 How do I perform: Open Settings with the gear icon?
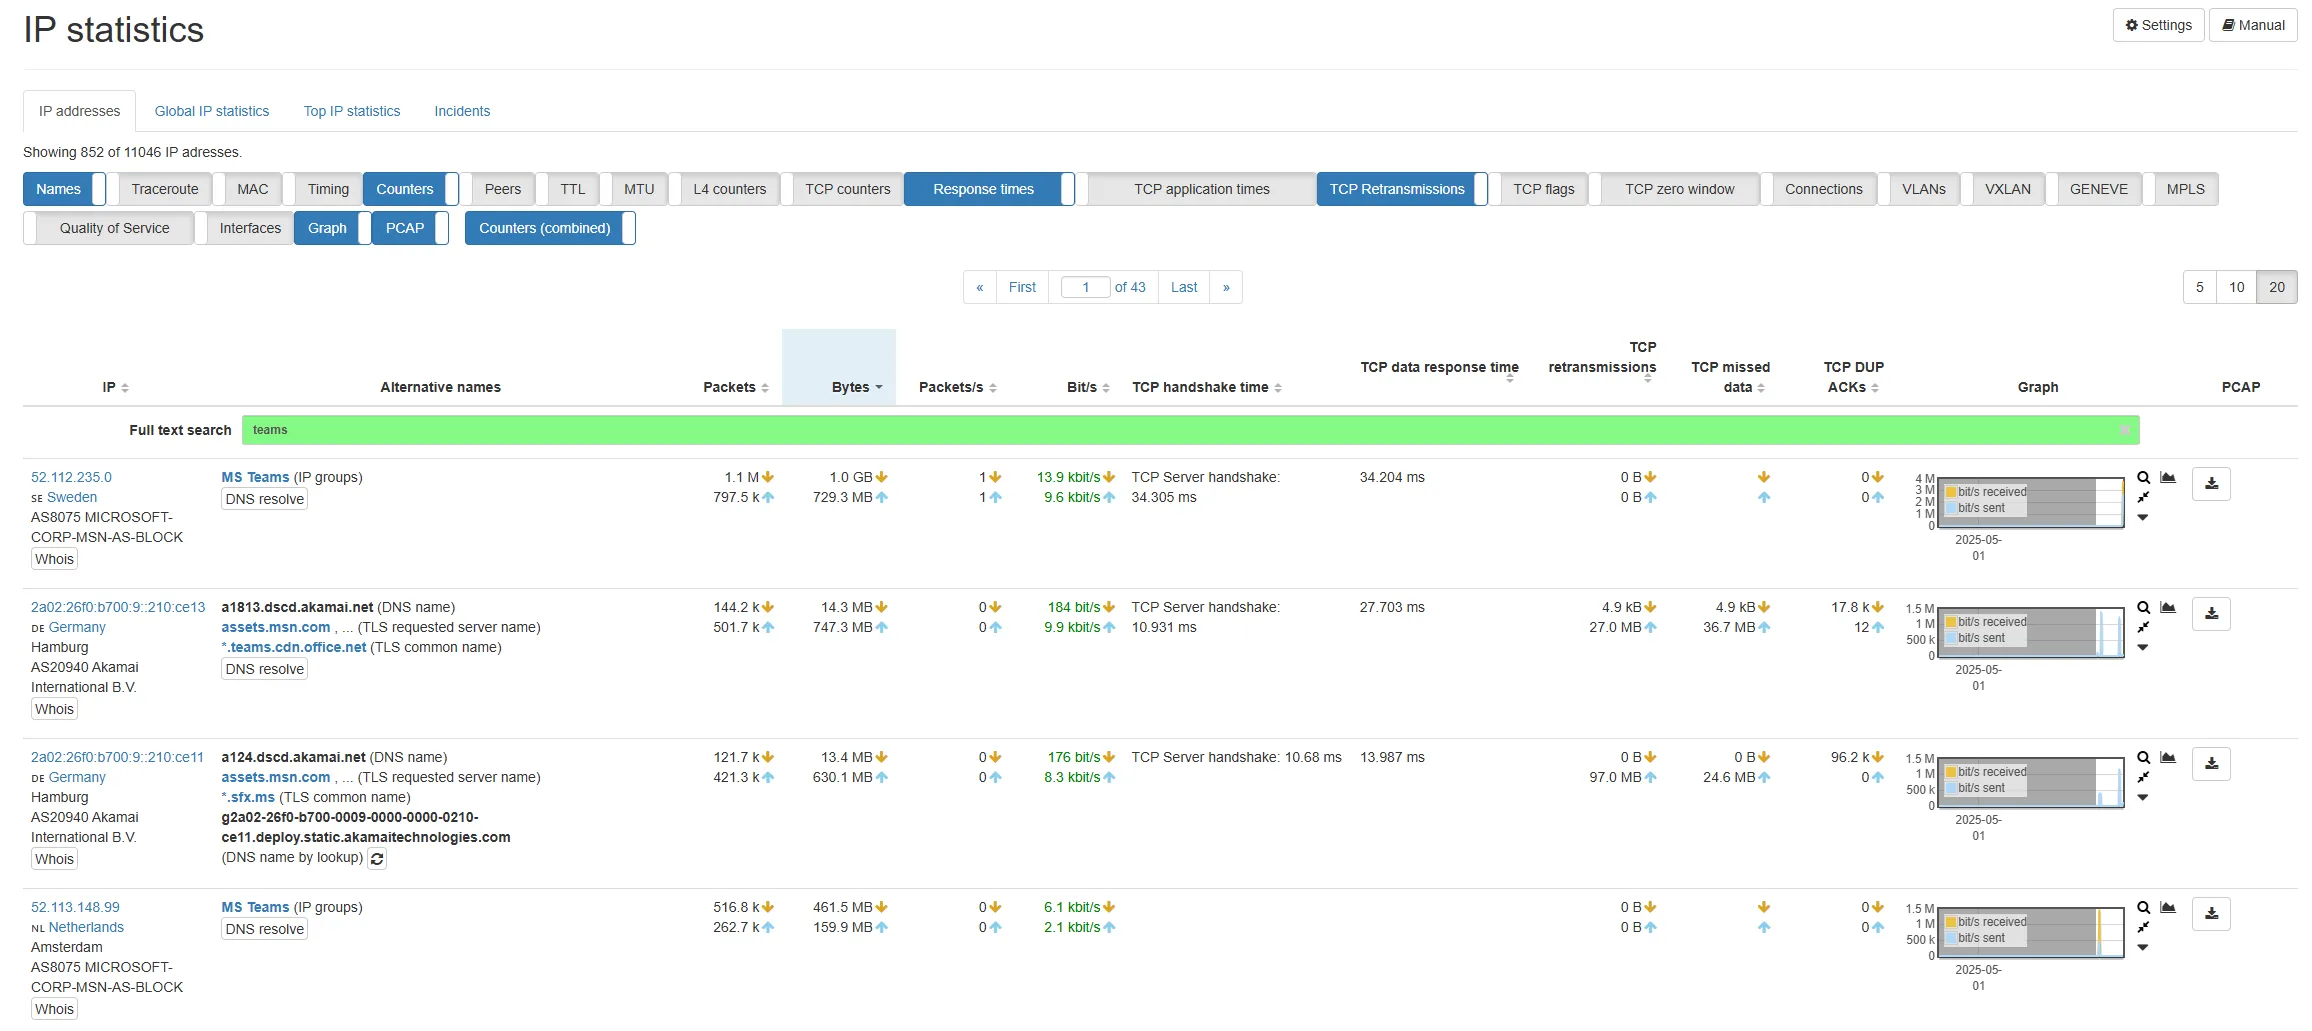[2157, 25]
